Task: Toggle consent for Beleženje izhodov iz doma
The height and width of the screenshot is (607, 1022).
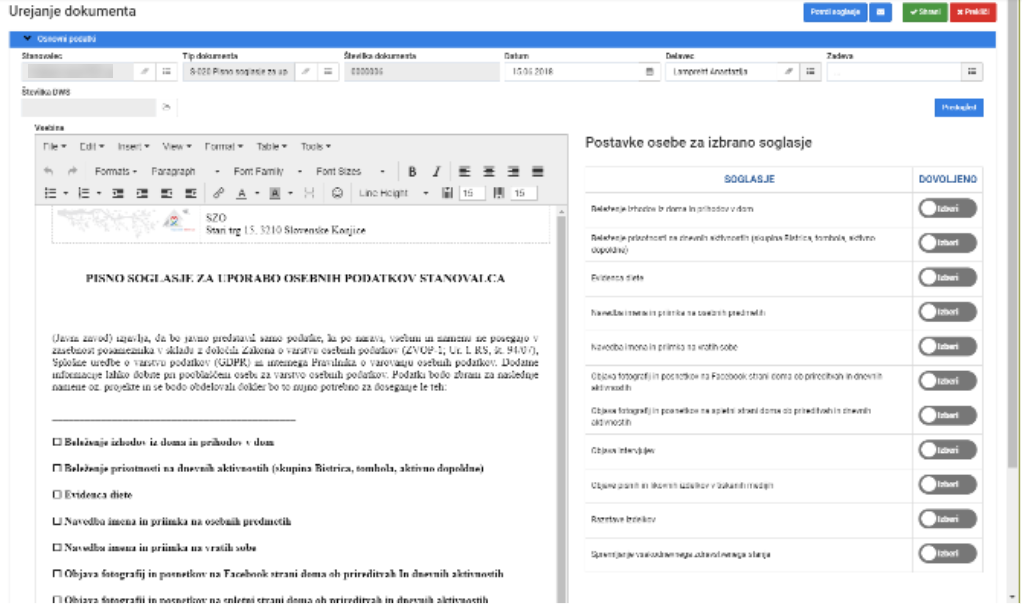Action: pos(947,209)
